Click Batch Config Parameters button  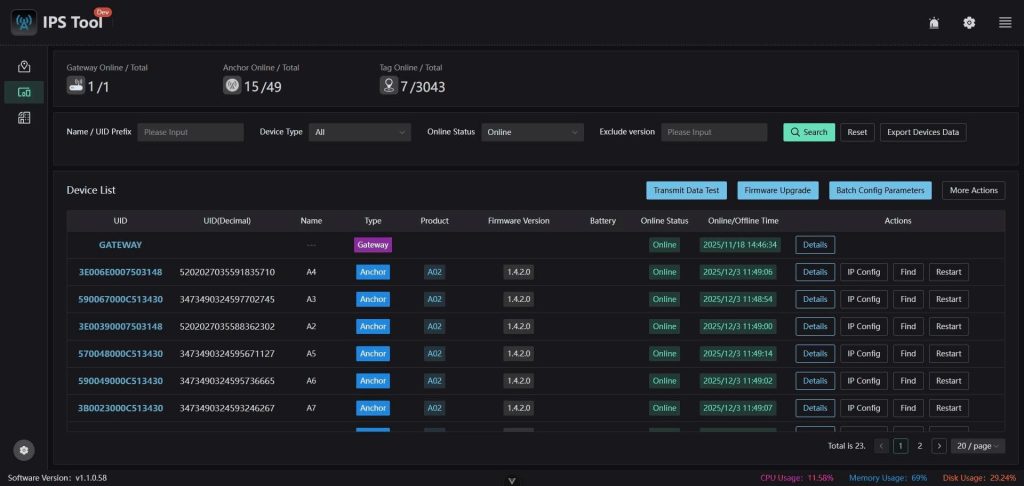pos(880,190)
